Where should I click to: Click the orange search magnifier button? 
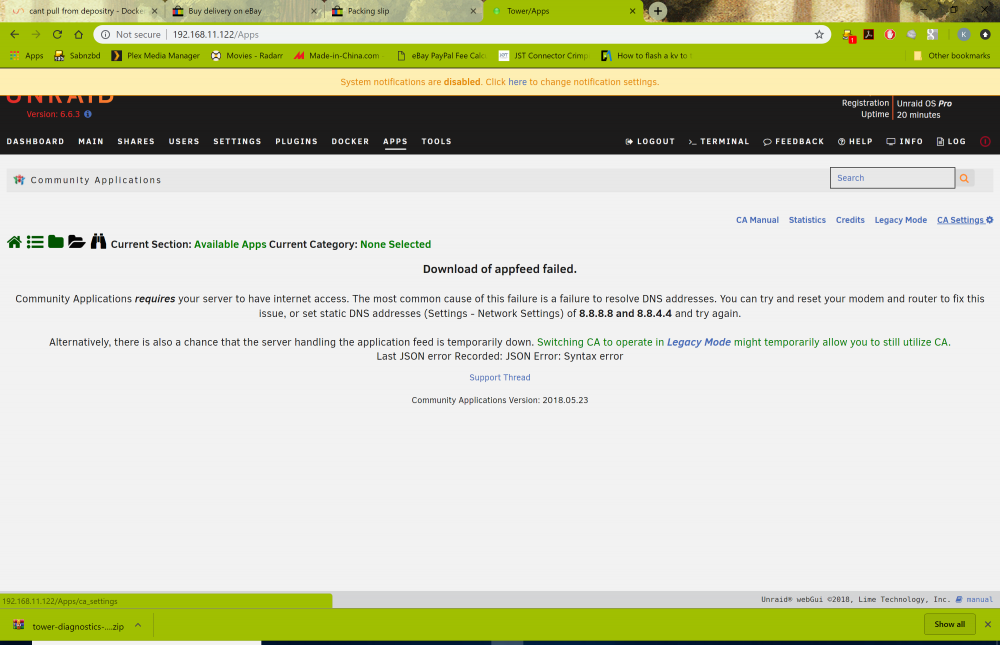tap(964, 179)
